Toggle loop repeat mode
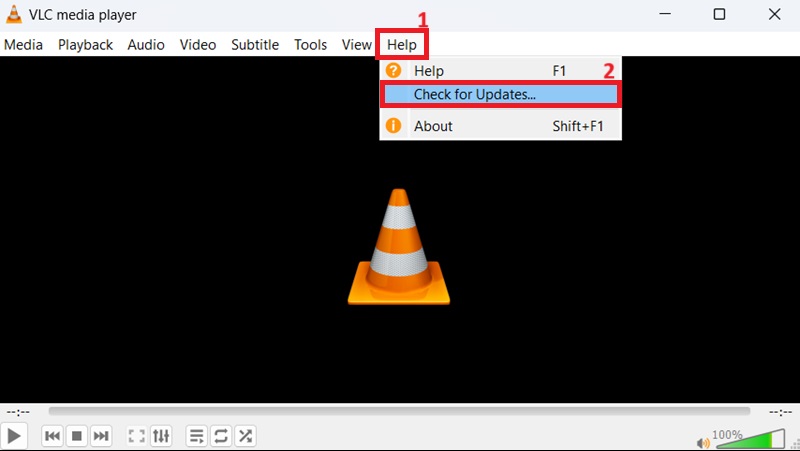 point(220,436)
